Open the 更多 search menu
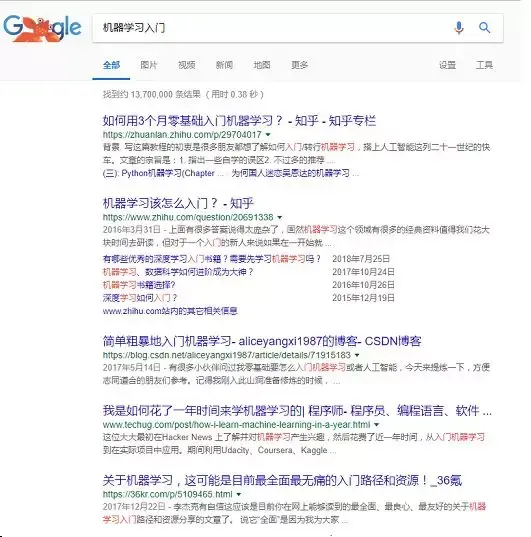 (299, 65)
